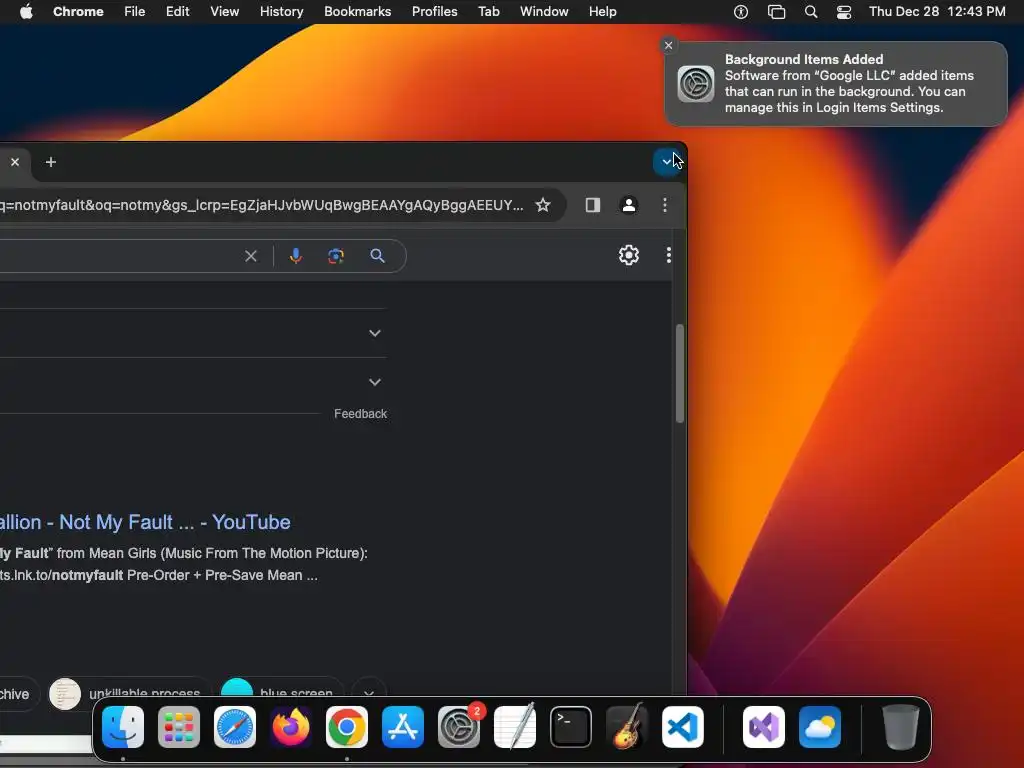Viewport: 1024px width, 768px height.
Task: Expand more suggestion chips arrow
Action: click(x=369, y=694)
